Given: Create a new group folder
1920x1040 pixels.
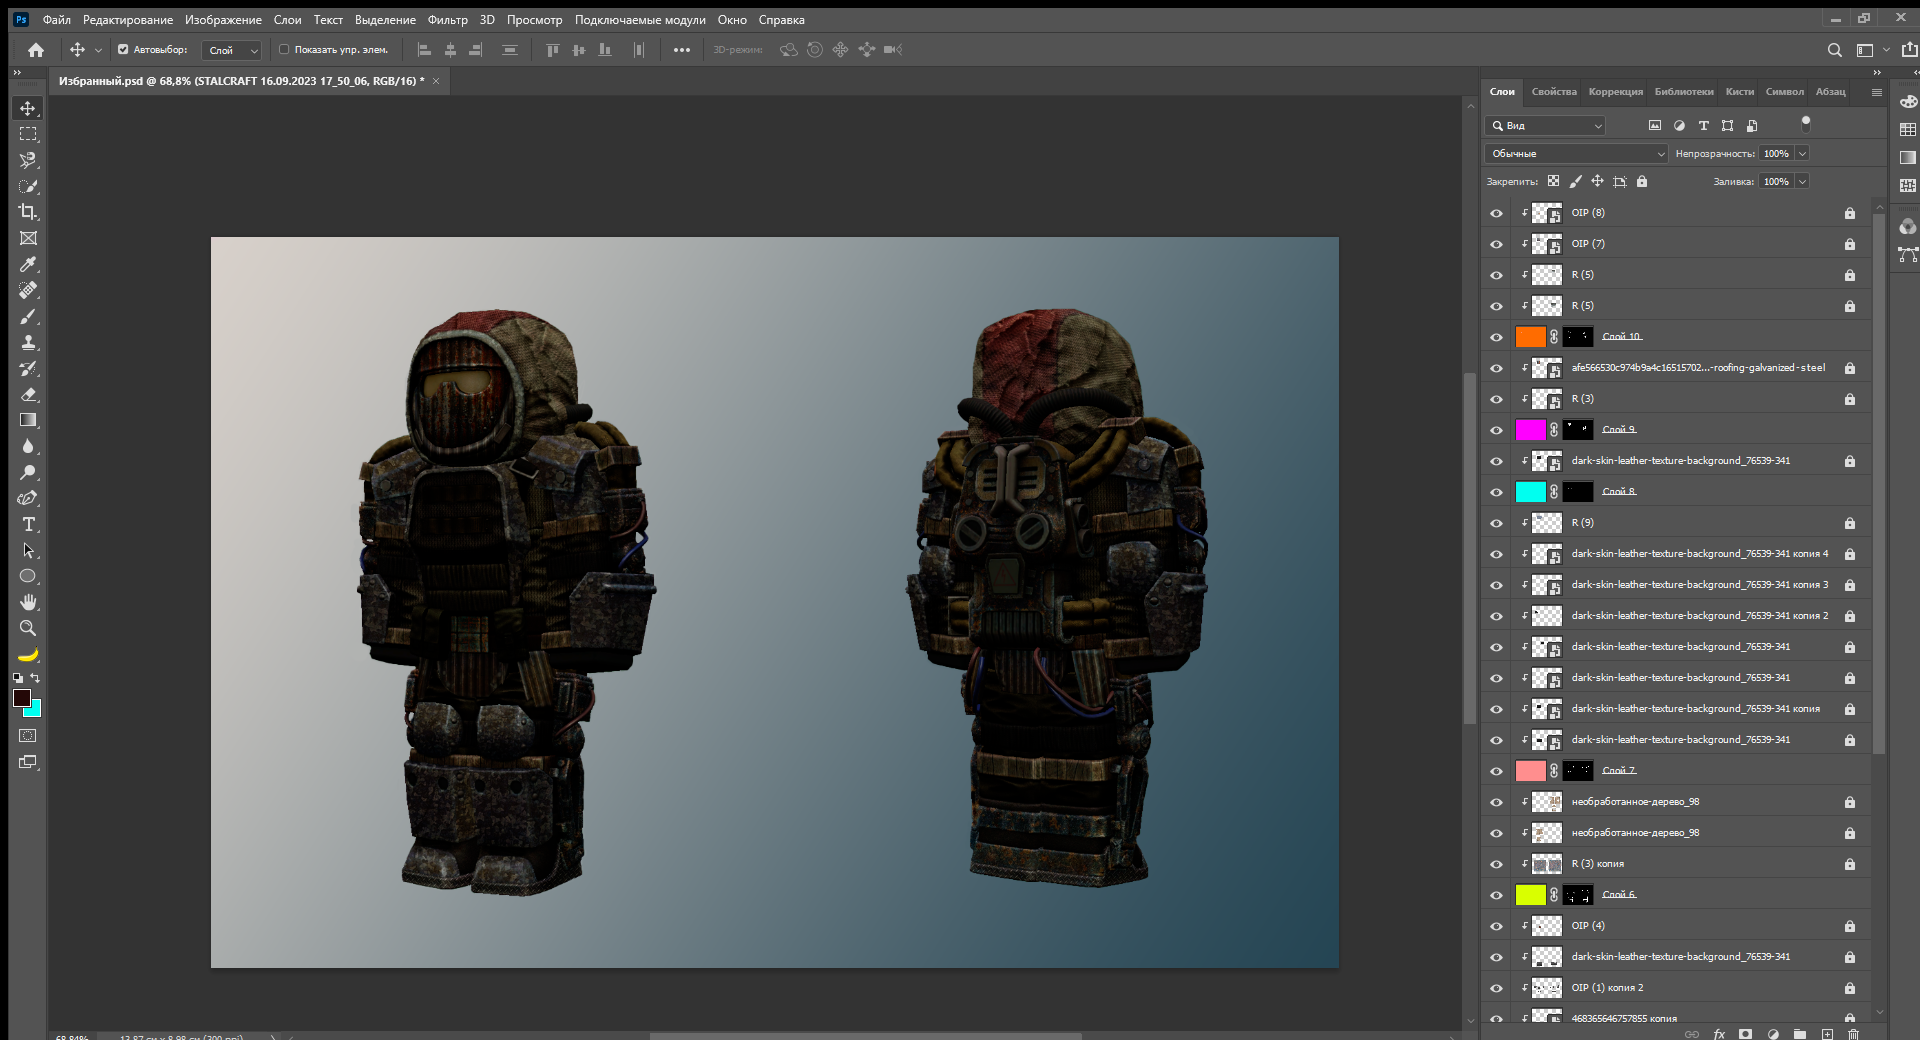Looking at the screenshot, I should [1800, 1034].
